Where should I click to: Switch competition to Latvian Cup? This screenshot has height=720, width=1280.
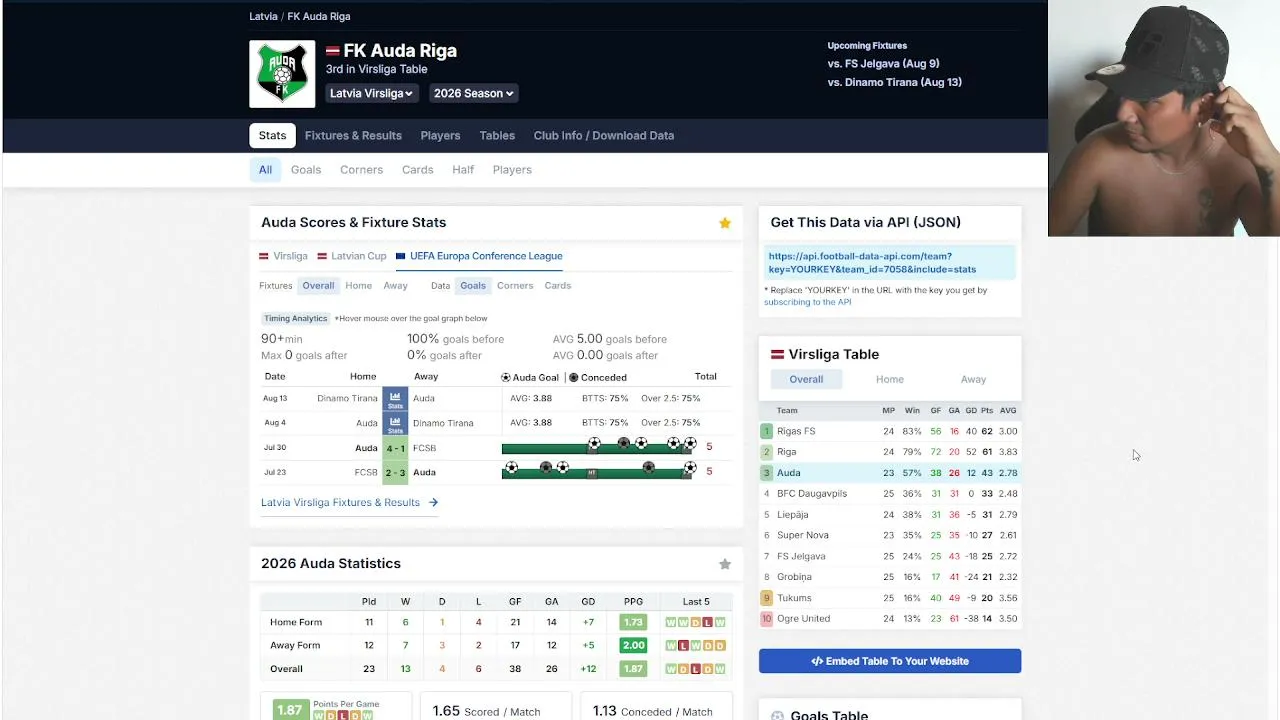click(x=352, y=256)
